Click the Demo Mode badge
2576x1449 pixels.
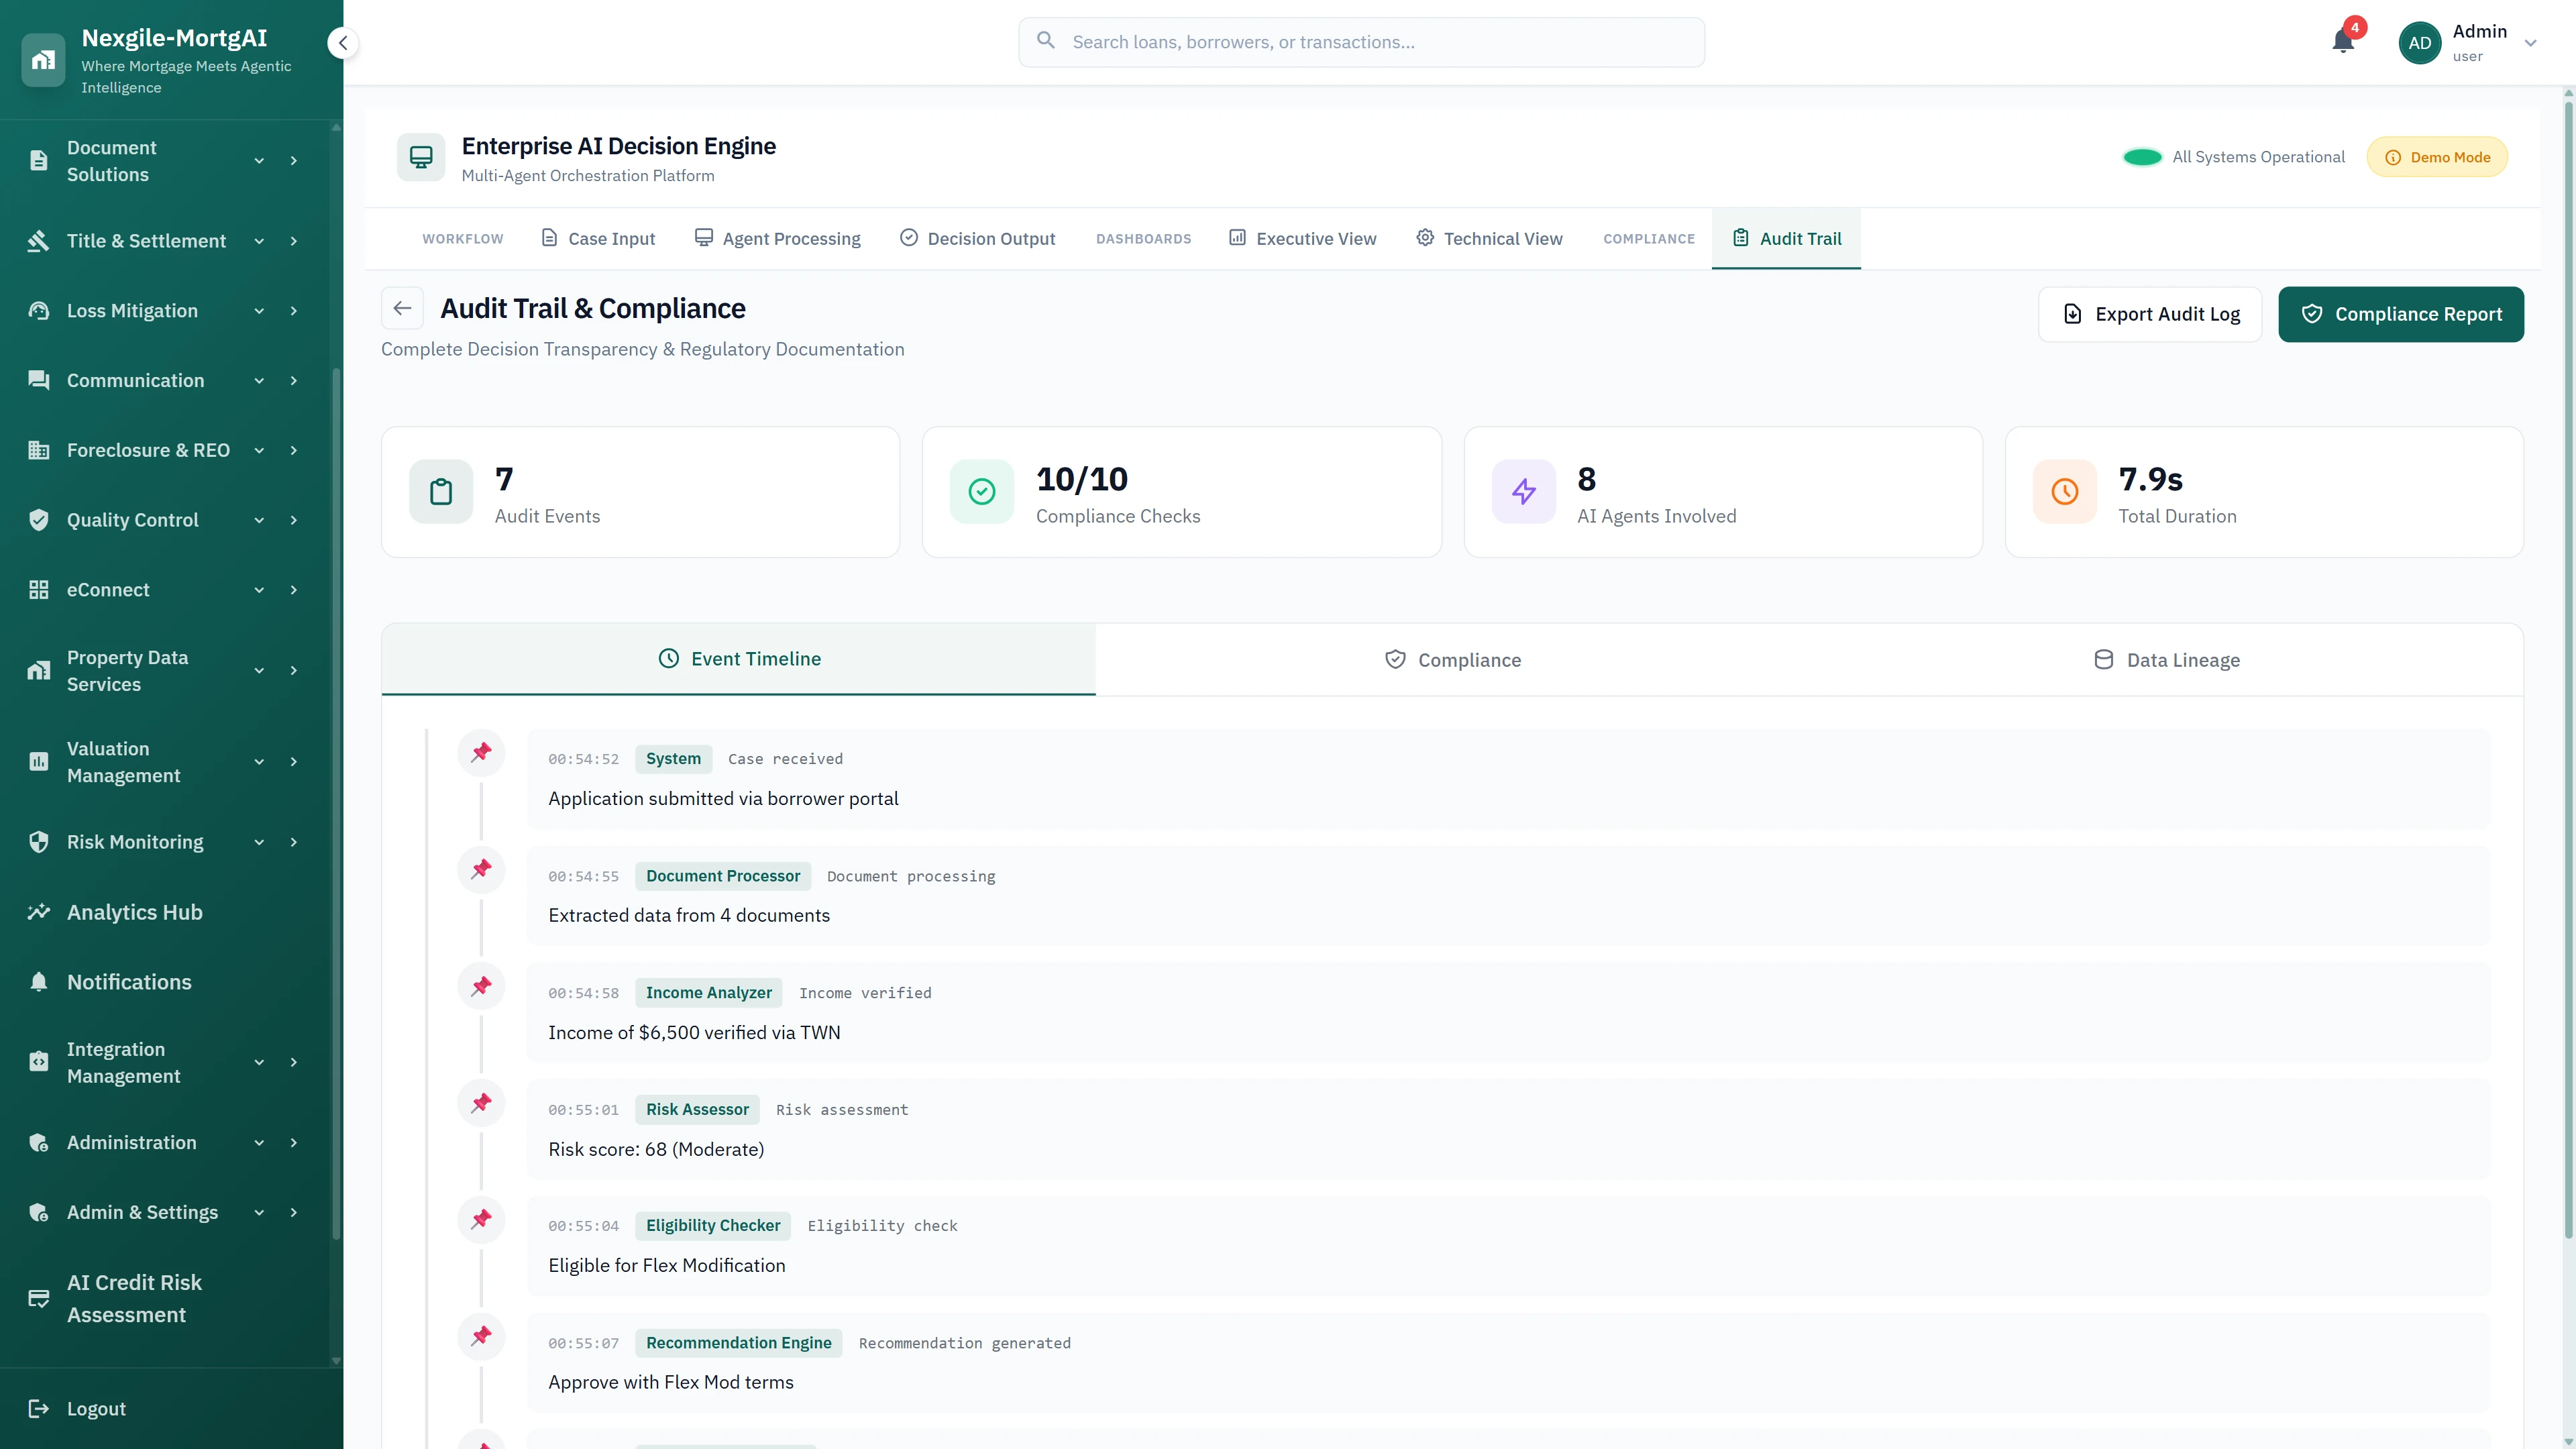click(x=2438, y=156)
